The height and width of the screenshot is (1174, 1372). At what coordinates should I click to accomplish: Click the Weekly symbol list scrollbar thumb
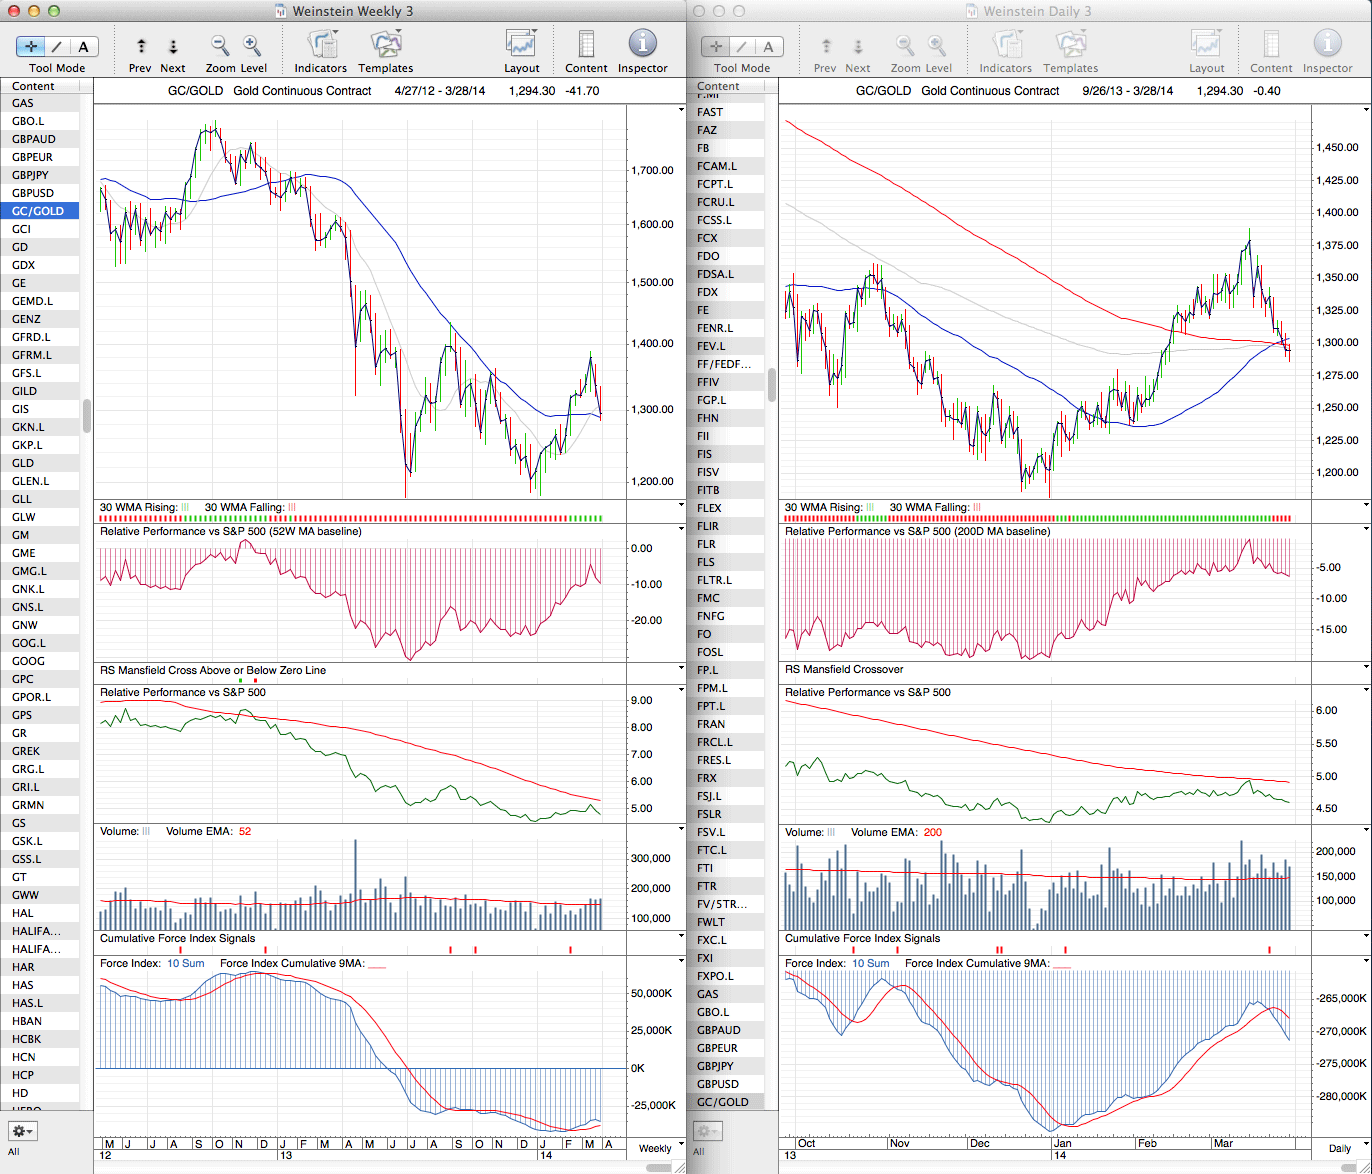point(87,415)
